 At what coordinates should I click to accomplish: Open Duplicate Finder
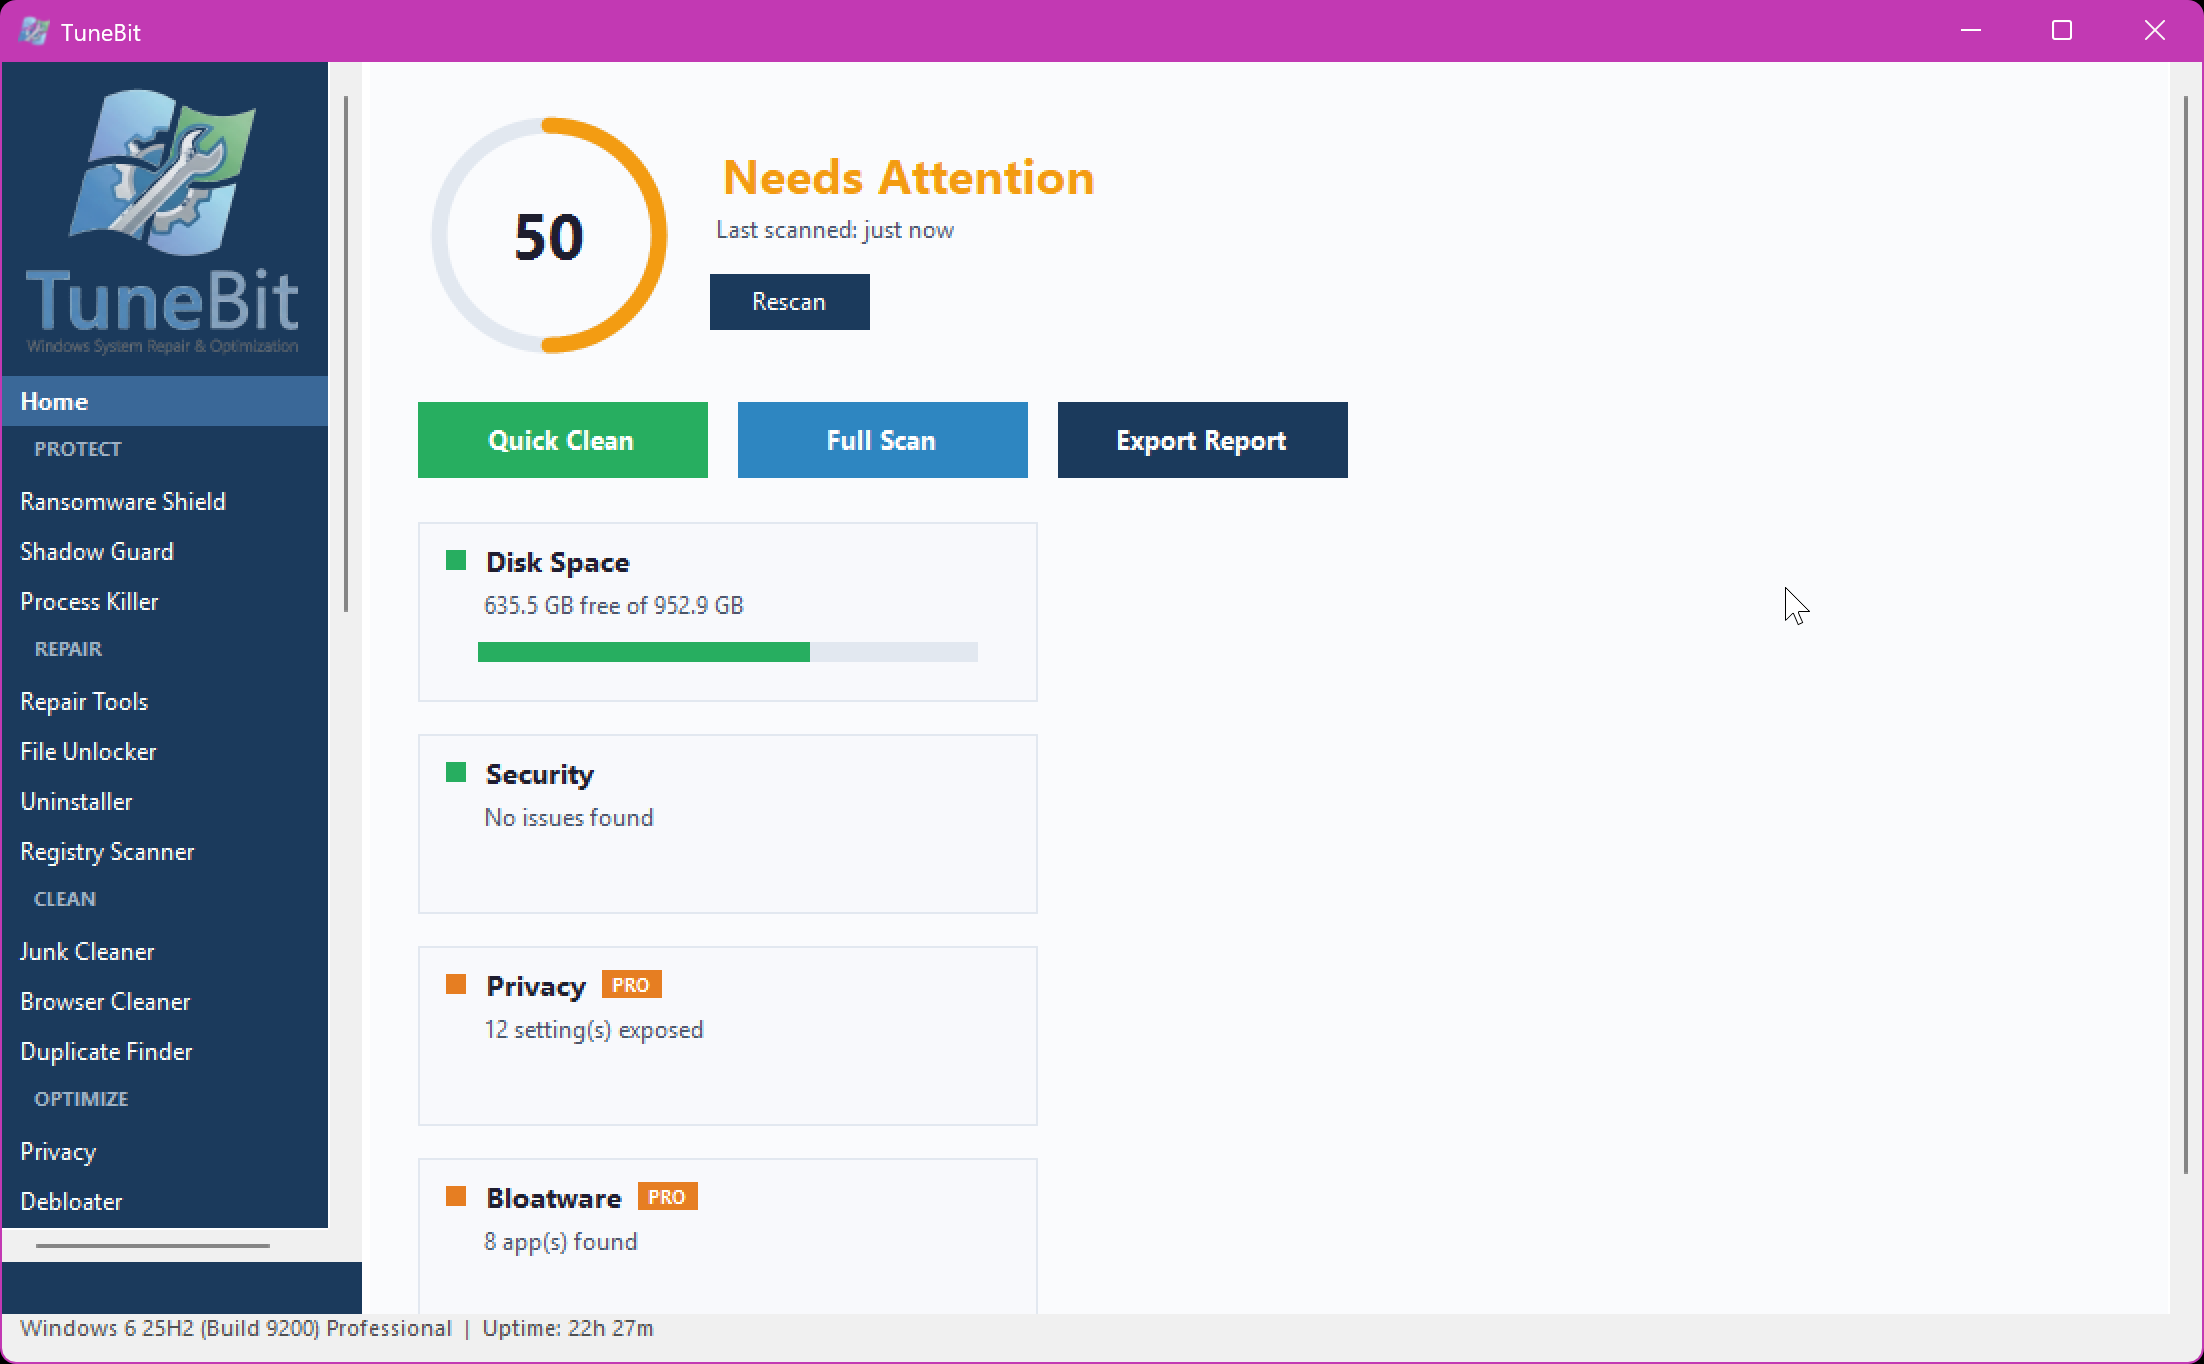pos(165,1051)
